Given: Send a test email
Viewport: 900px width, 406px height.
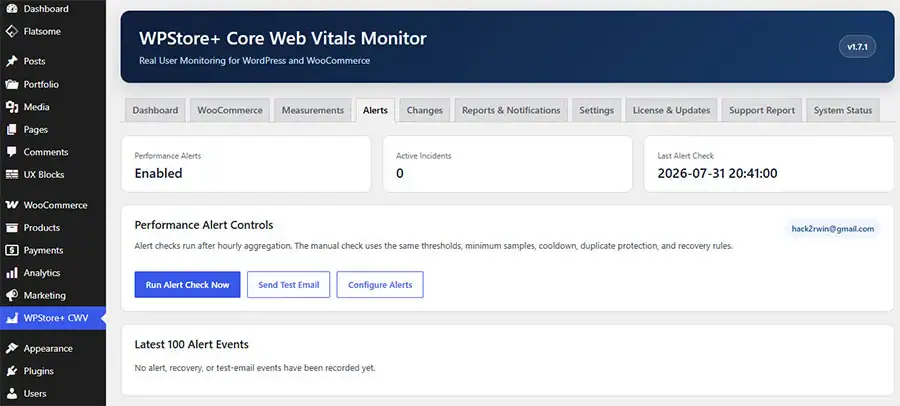Looking at the screenshot, I should pos(288,285).
